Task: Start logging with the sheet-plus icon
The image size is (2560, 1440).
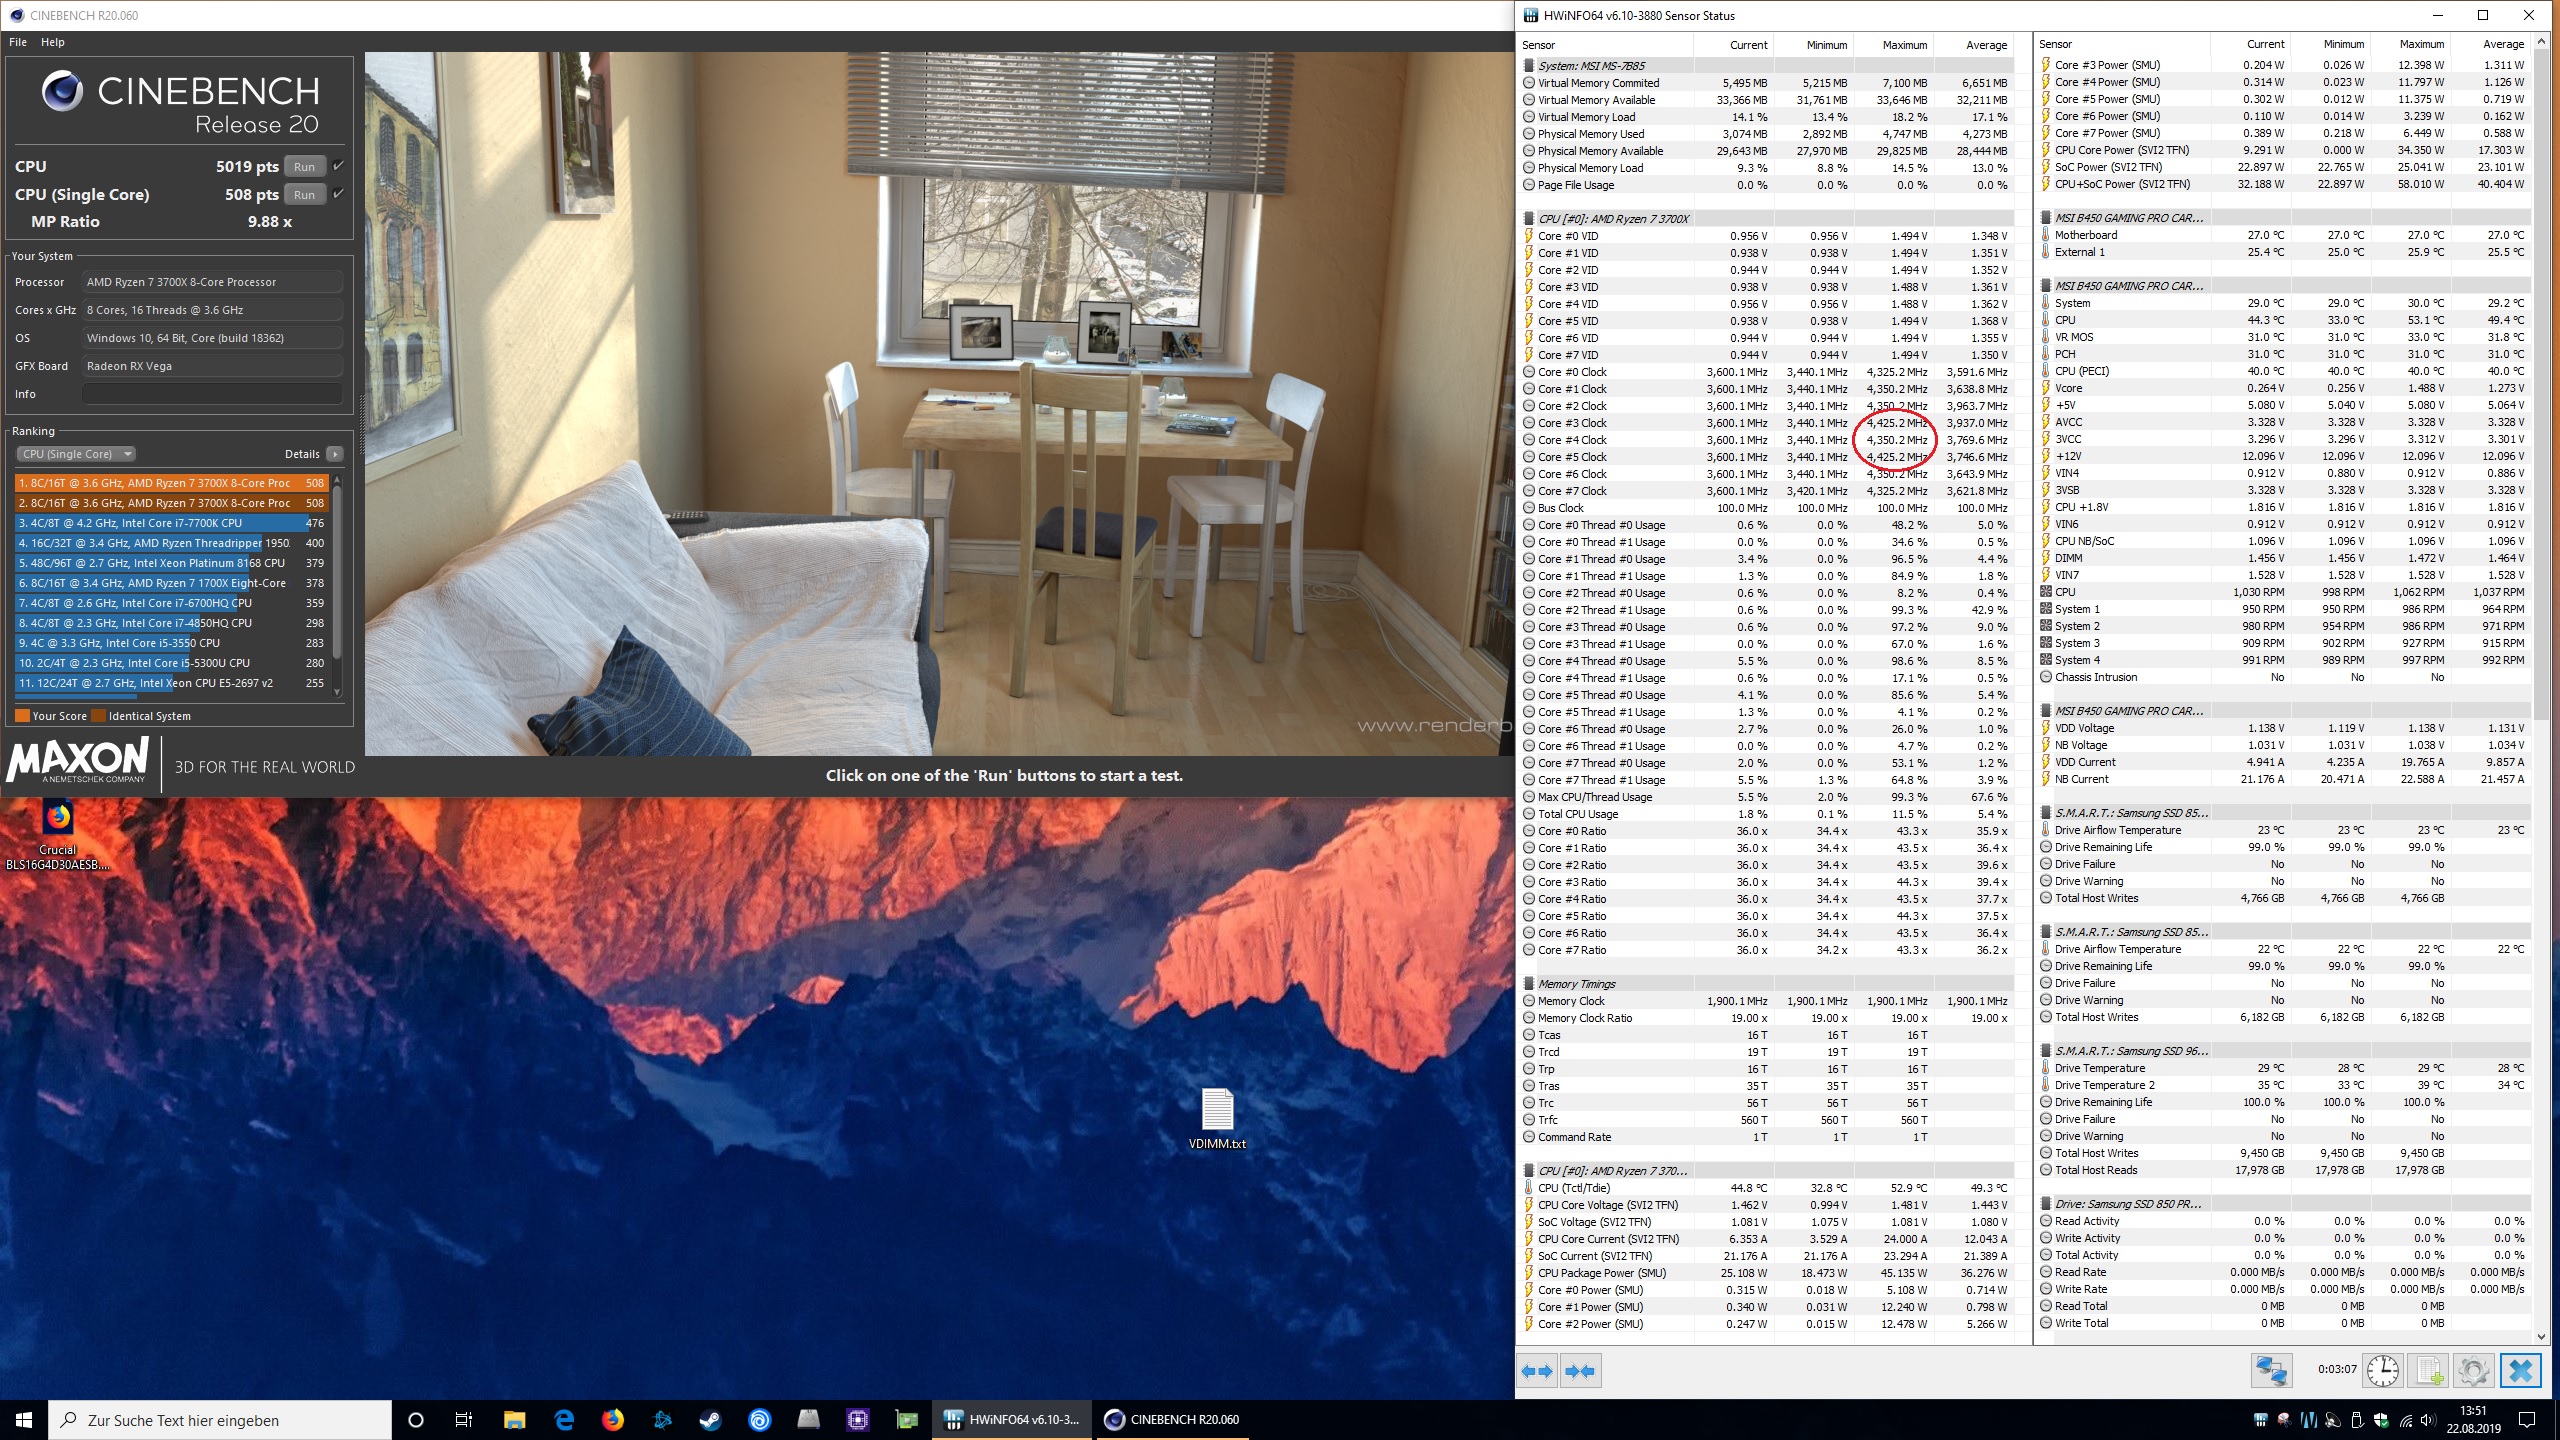Action: point(2429,1370)
